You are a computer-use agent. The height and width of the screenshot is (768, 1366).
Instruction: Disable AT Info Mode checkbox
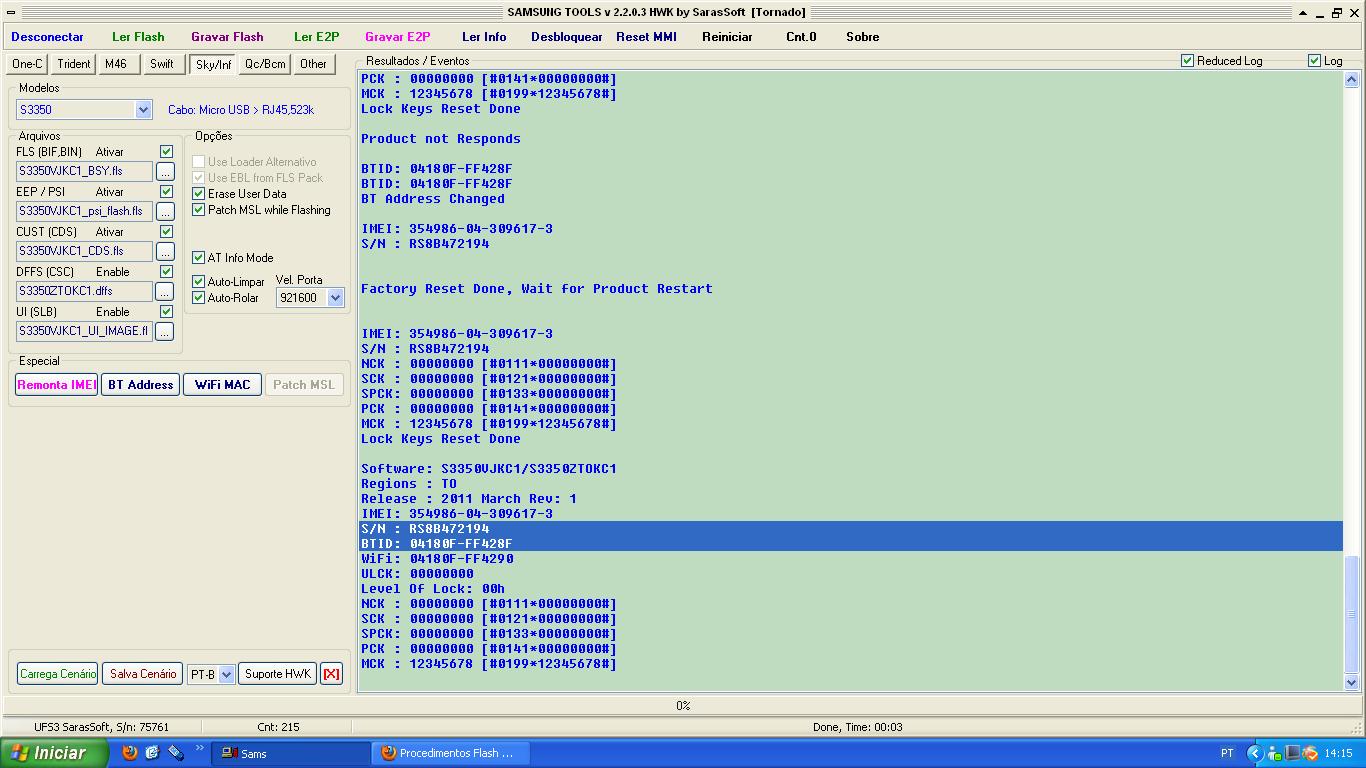click(198, 258)
